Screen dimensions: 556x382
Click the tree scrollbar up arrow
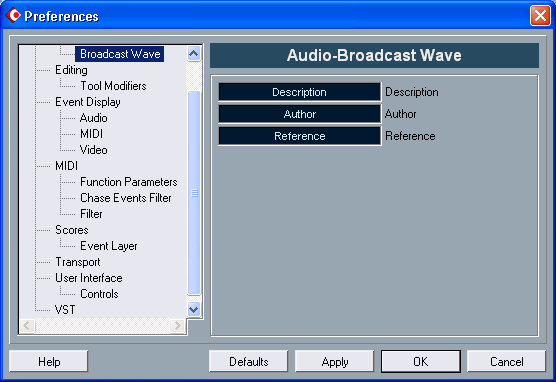194,54
